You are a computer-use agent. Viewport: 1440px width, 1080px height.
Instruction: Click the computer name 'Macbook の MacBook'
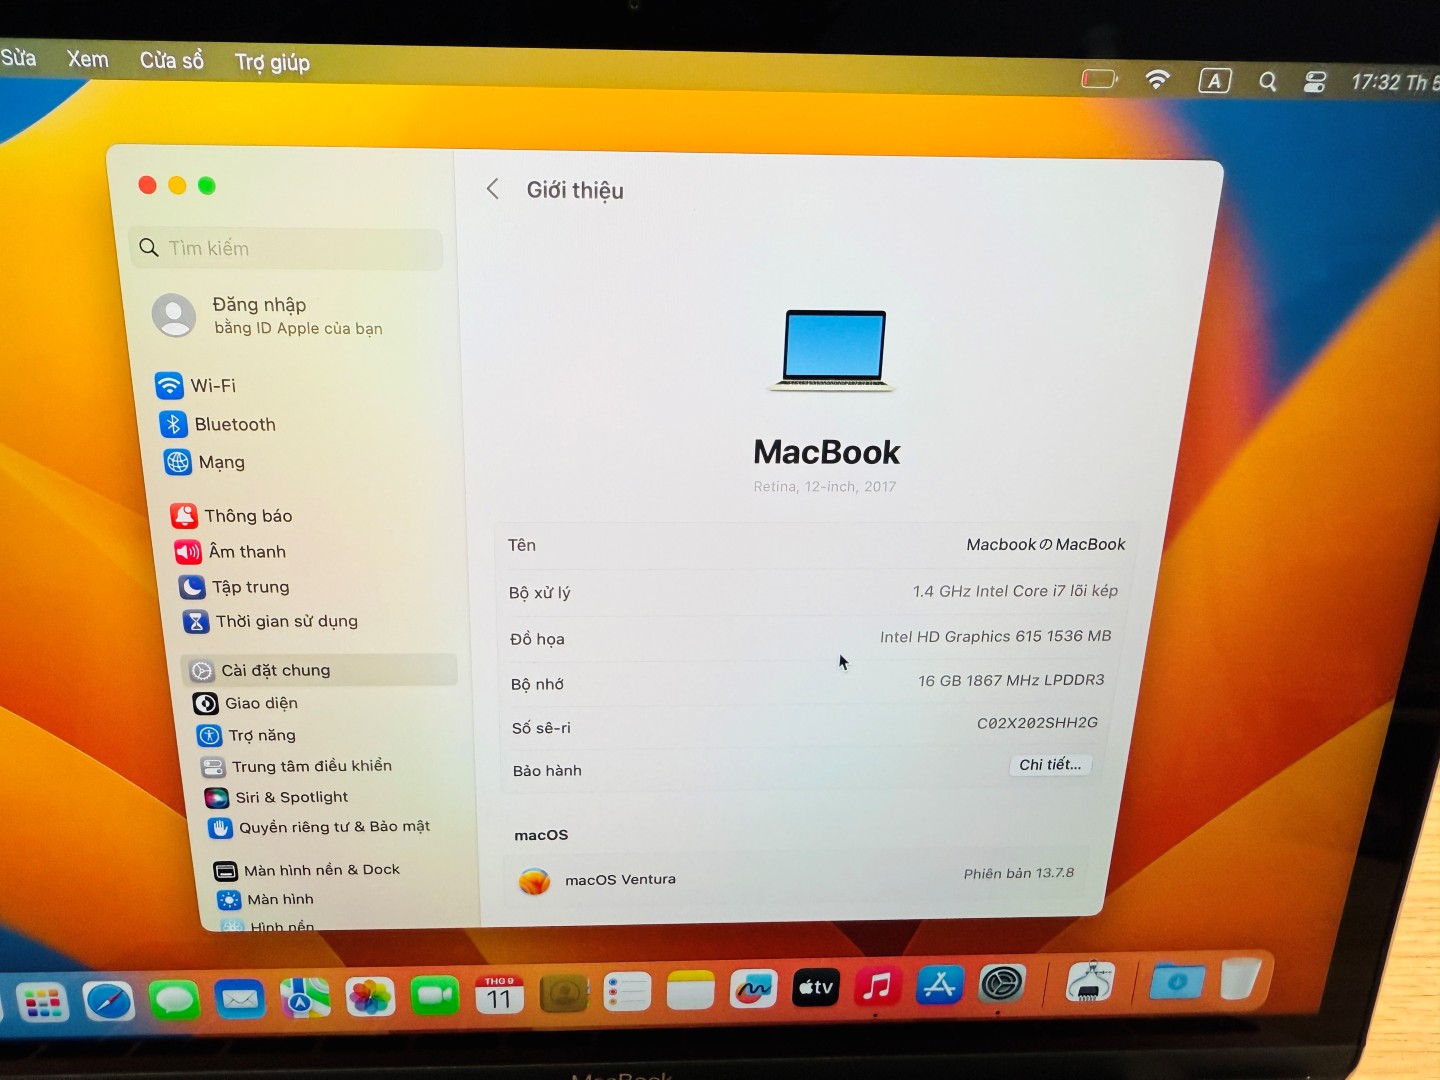pyautogui.click(x=1045, y=544)
